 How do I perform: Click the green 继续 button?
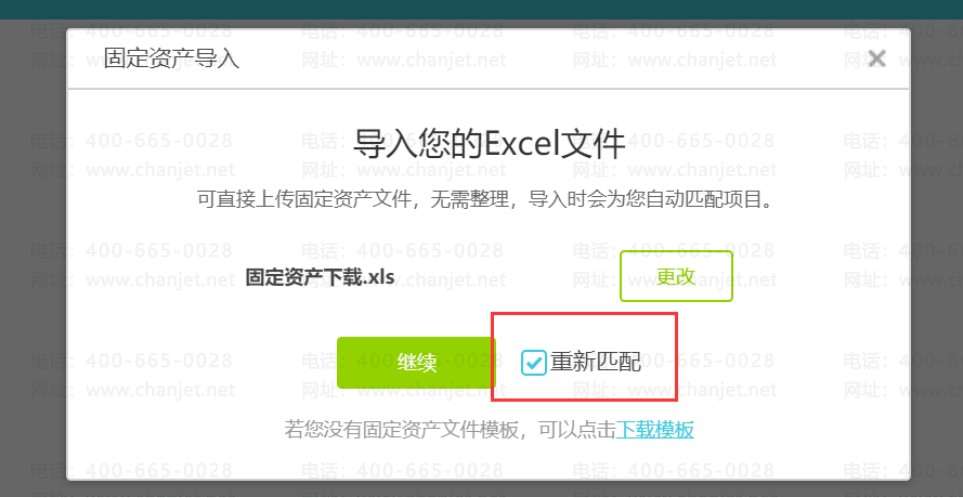pyautogui.click(x=416, y=363)
